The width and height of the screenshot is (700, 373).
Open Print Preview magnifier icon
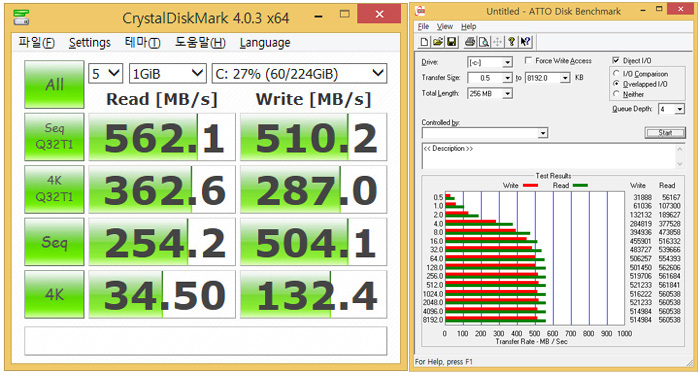click(x=483, y=42)
